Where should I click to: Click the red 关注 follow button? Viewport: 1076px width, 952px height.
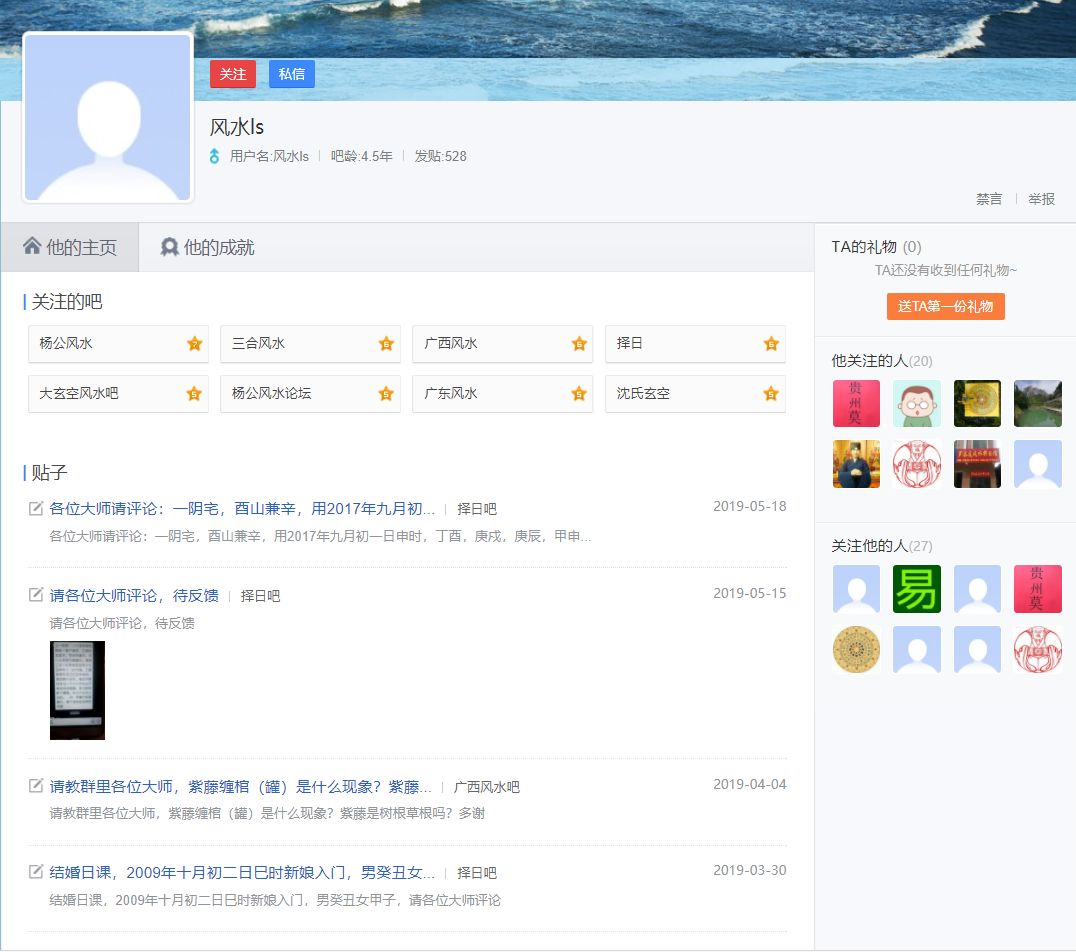tap(232, 74)
